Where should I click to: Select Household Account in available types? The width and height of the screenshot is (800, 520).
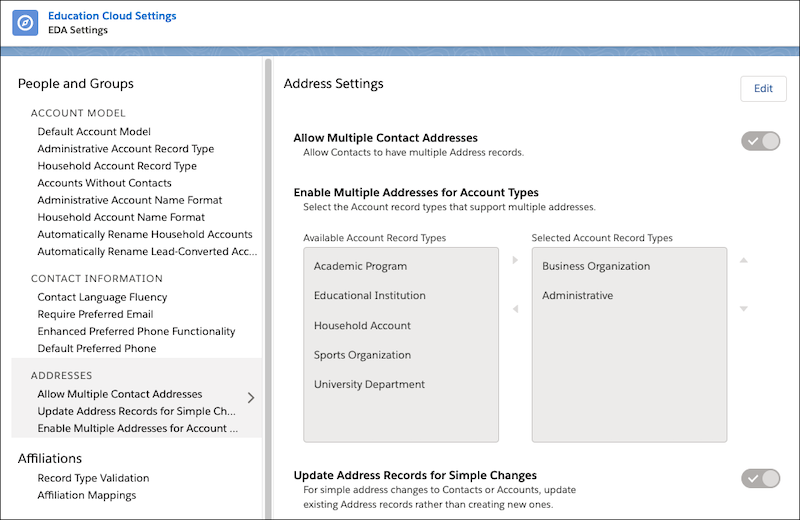[x=362, y=326]
